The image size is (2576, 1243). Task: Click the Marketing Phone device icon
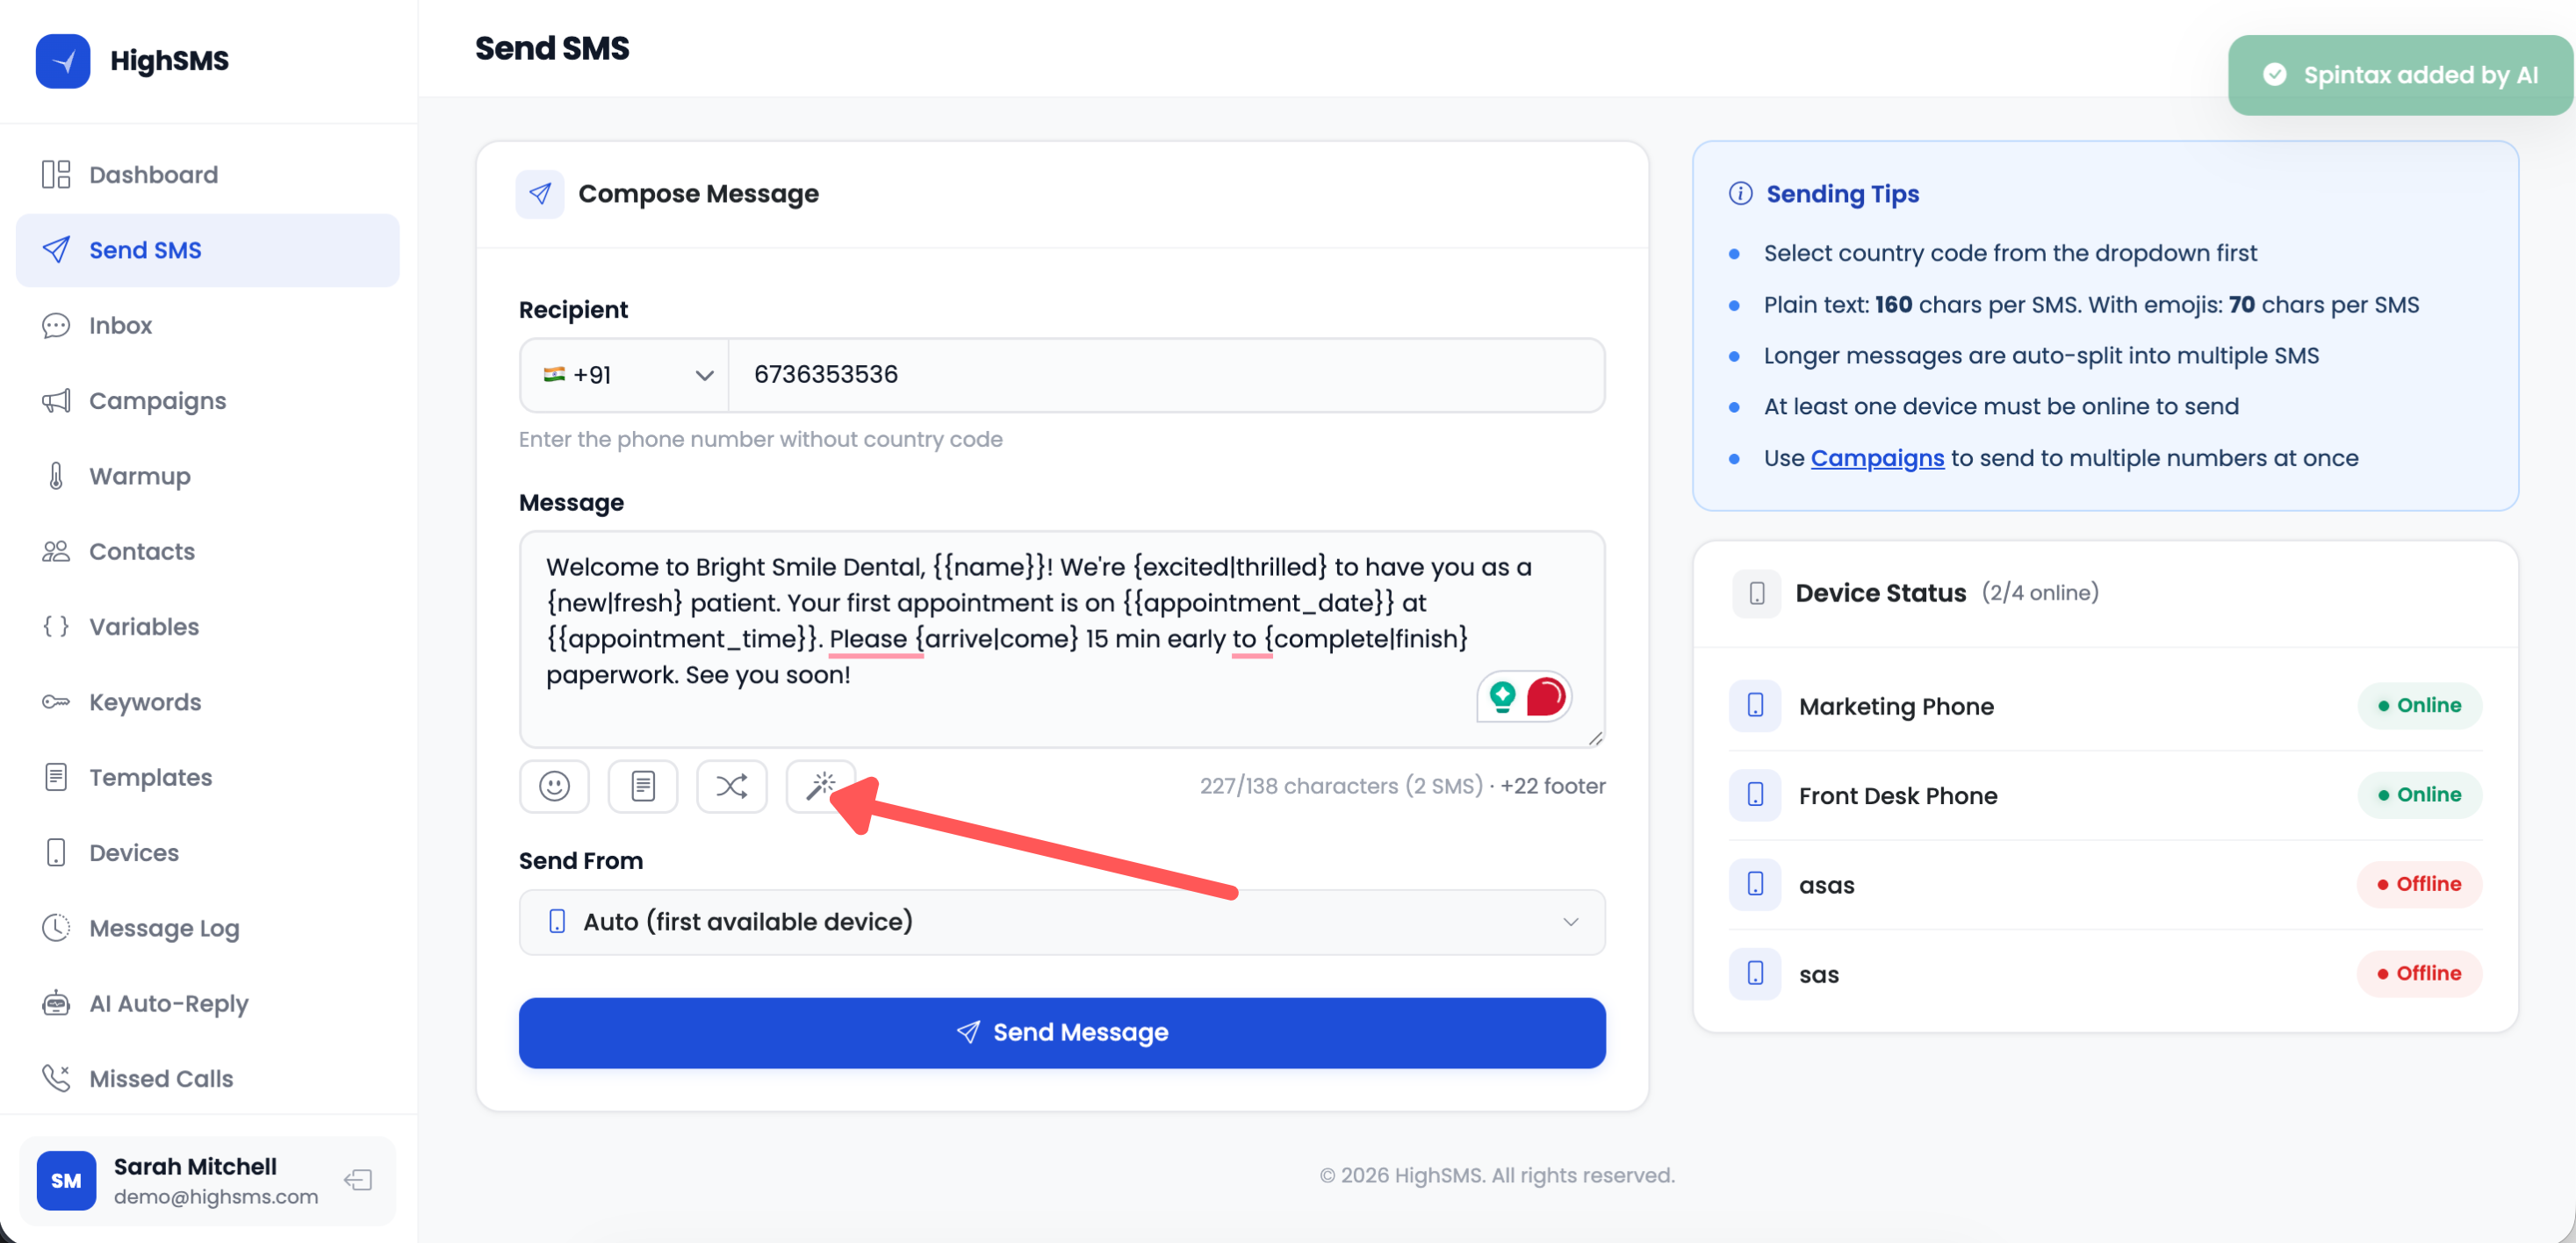pos(1755,706)
